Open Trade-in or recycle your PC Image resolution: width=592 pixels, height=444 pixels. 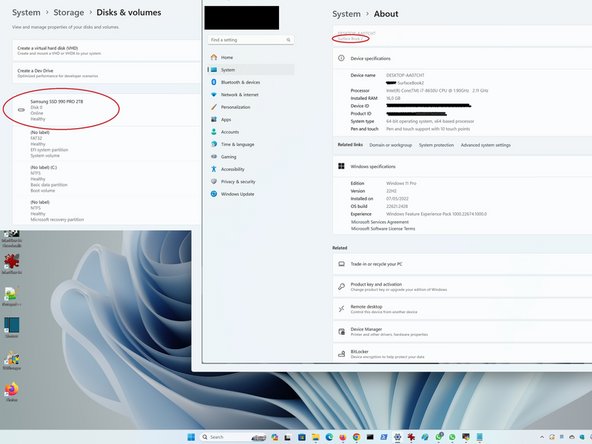462,264
